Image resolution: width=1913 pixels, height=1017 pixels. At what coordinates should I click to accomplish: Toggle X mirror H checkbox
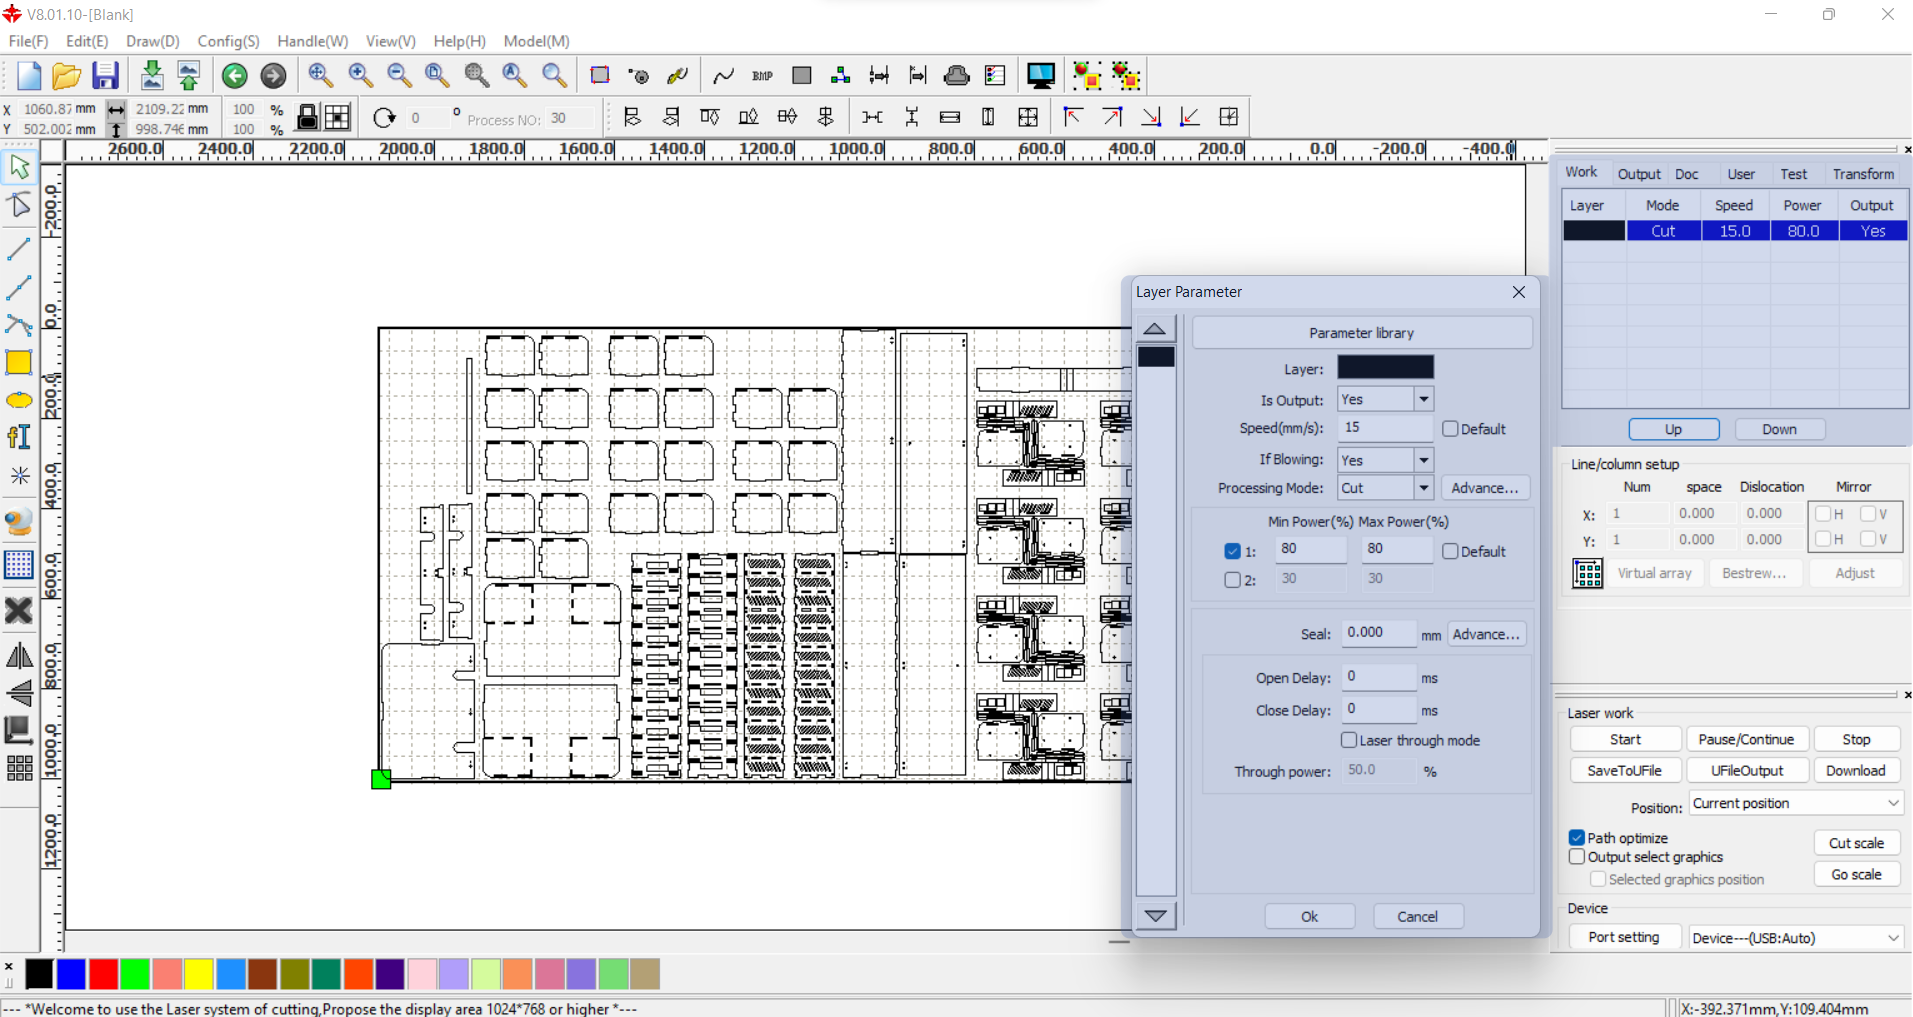point(1823,514)
